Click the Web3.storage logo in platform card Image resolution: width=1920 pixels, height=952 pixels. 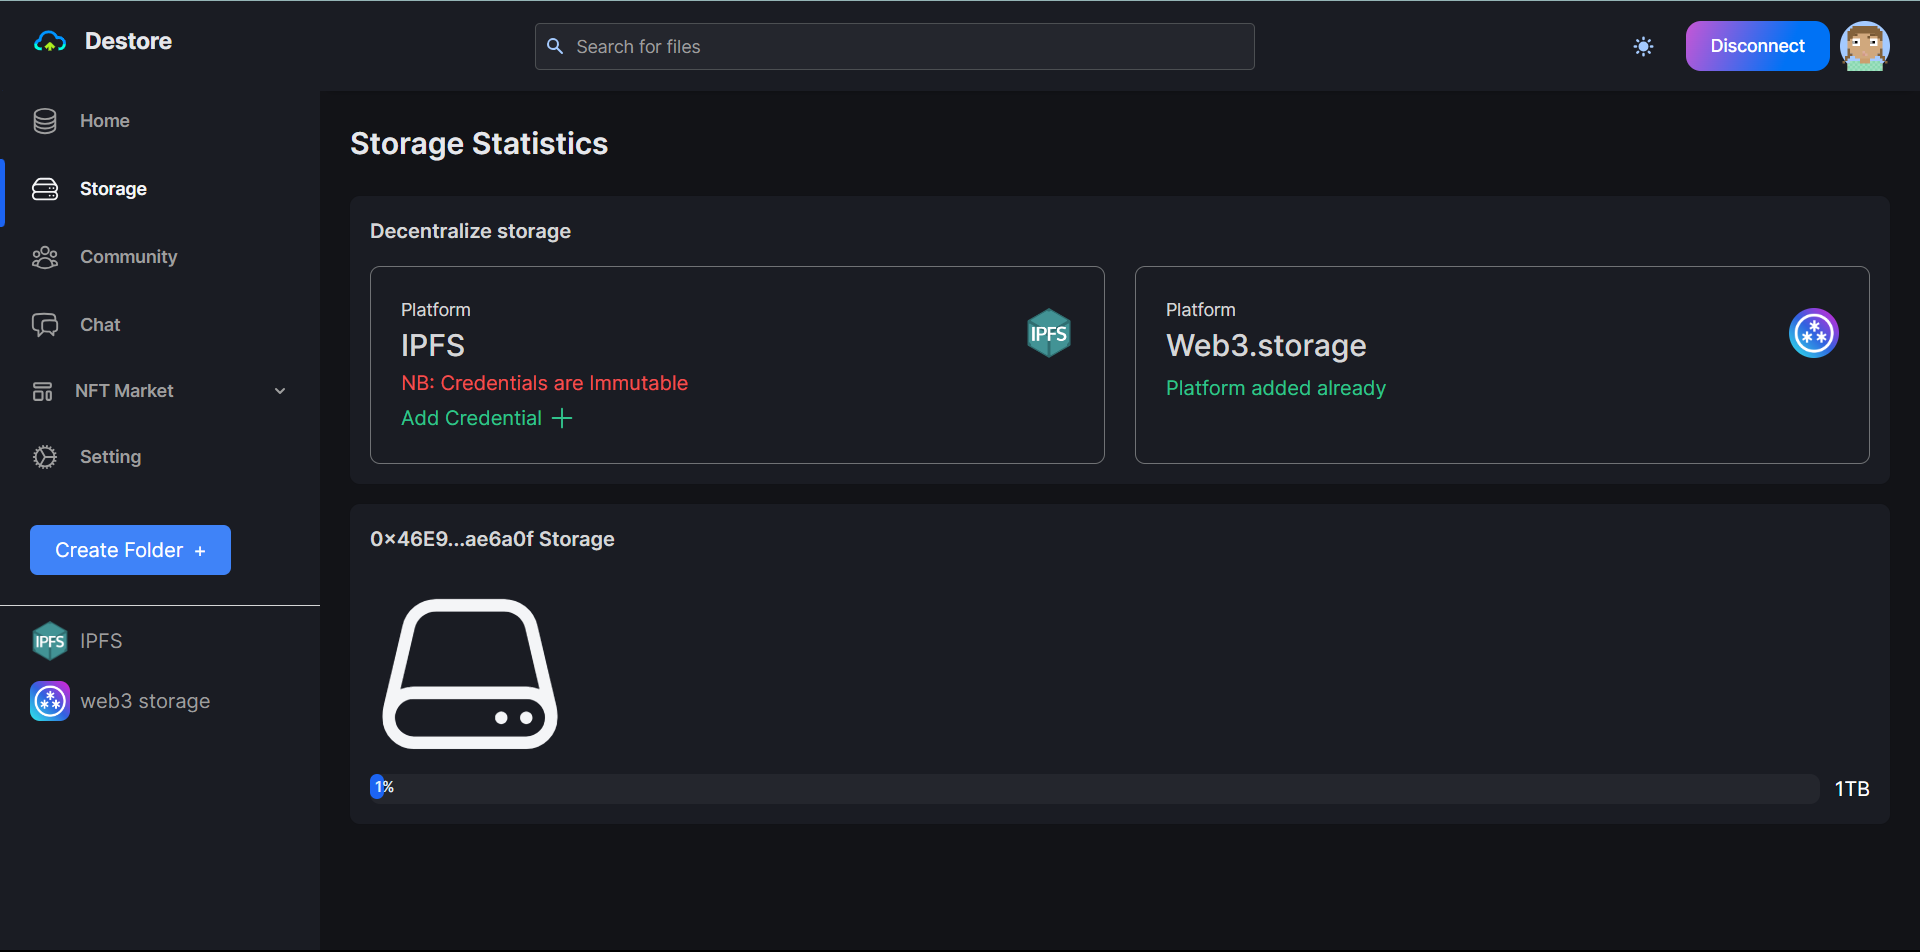1813,333
